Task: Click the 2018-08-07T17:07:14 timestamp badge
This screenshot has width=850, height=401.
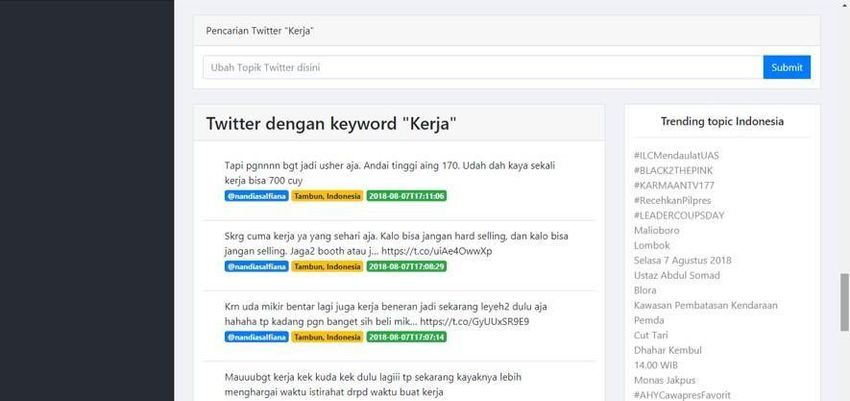Action: tap(407, 337)
